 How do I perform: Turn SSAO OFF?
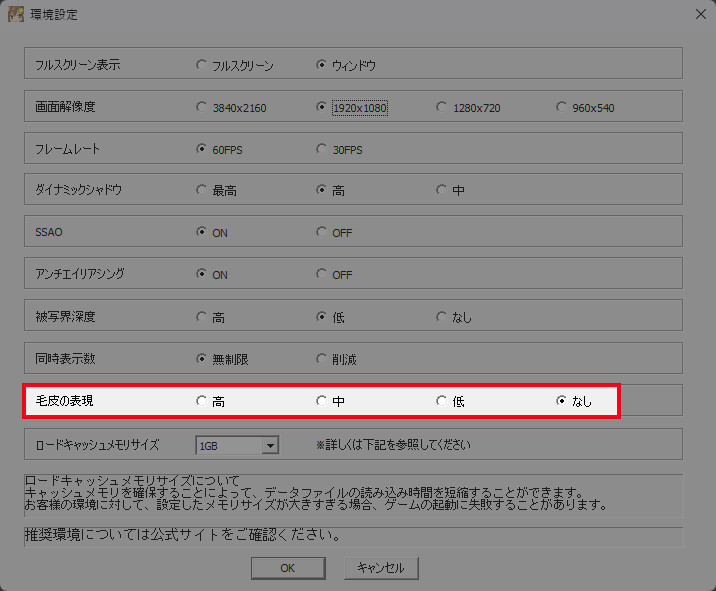tap(322, 233)
